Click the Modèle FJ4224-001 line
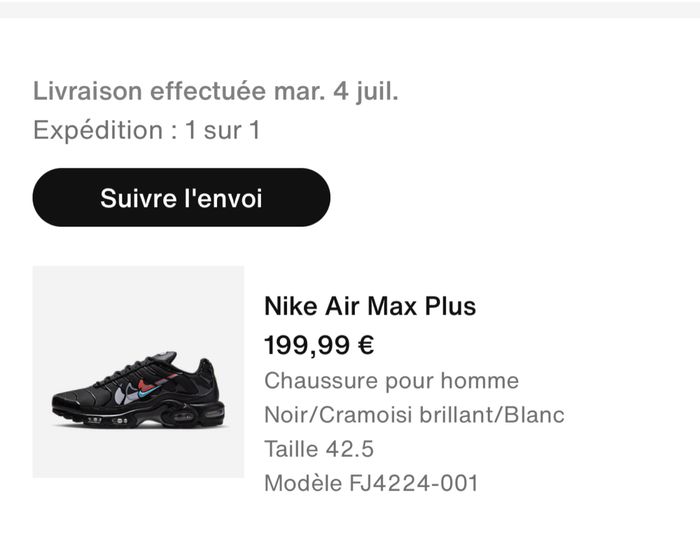 click(371, 484)
